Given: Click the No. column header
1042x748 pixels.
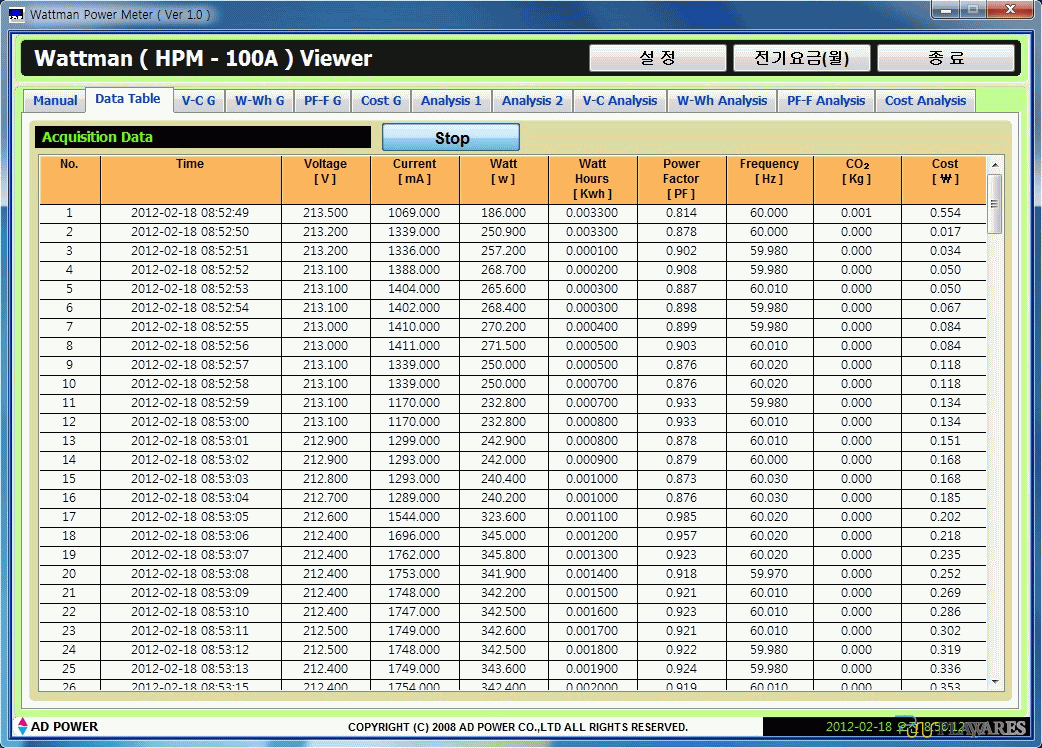Looking at the screenshot, I should [70, 179].
